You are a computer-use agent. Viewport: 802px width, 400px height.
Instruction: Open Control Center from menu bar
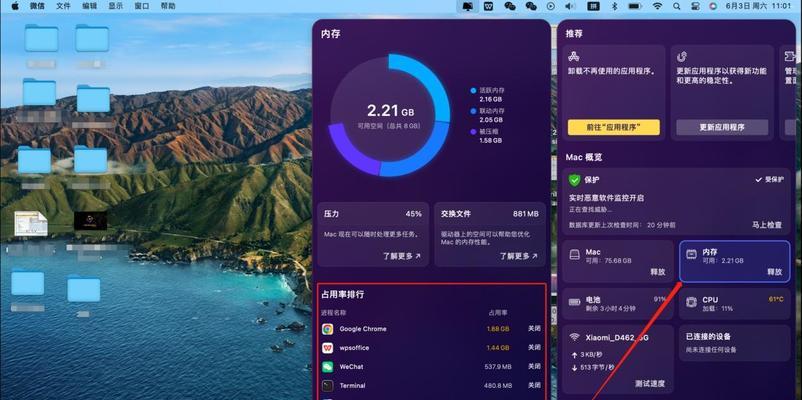695,6
